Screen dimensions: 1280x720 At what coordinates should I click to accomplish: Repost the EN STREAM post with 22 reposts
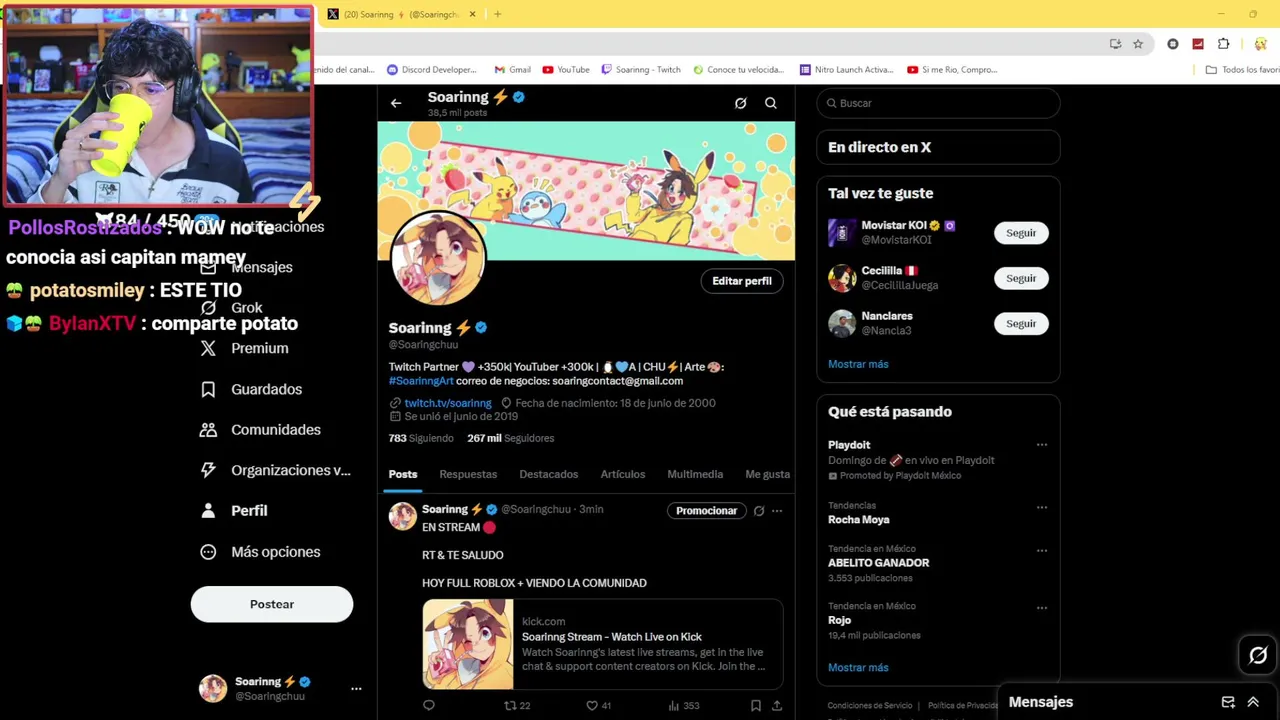pyautogui.click(x=517, y=706)
